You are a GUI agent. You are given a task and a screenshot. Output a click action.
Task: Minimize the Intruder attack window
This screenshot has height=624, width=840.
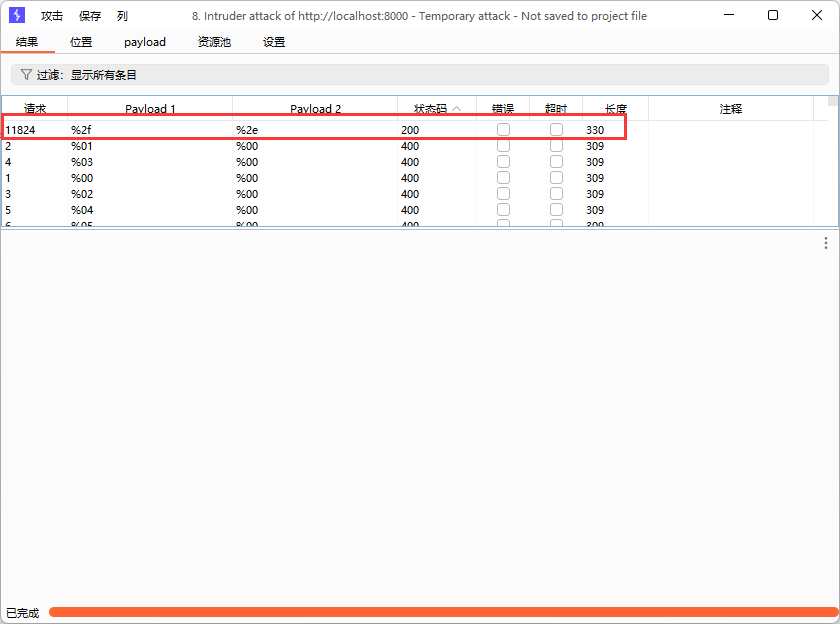[727, 15]
